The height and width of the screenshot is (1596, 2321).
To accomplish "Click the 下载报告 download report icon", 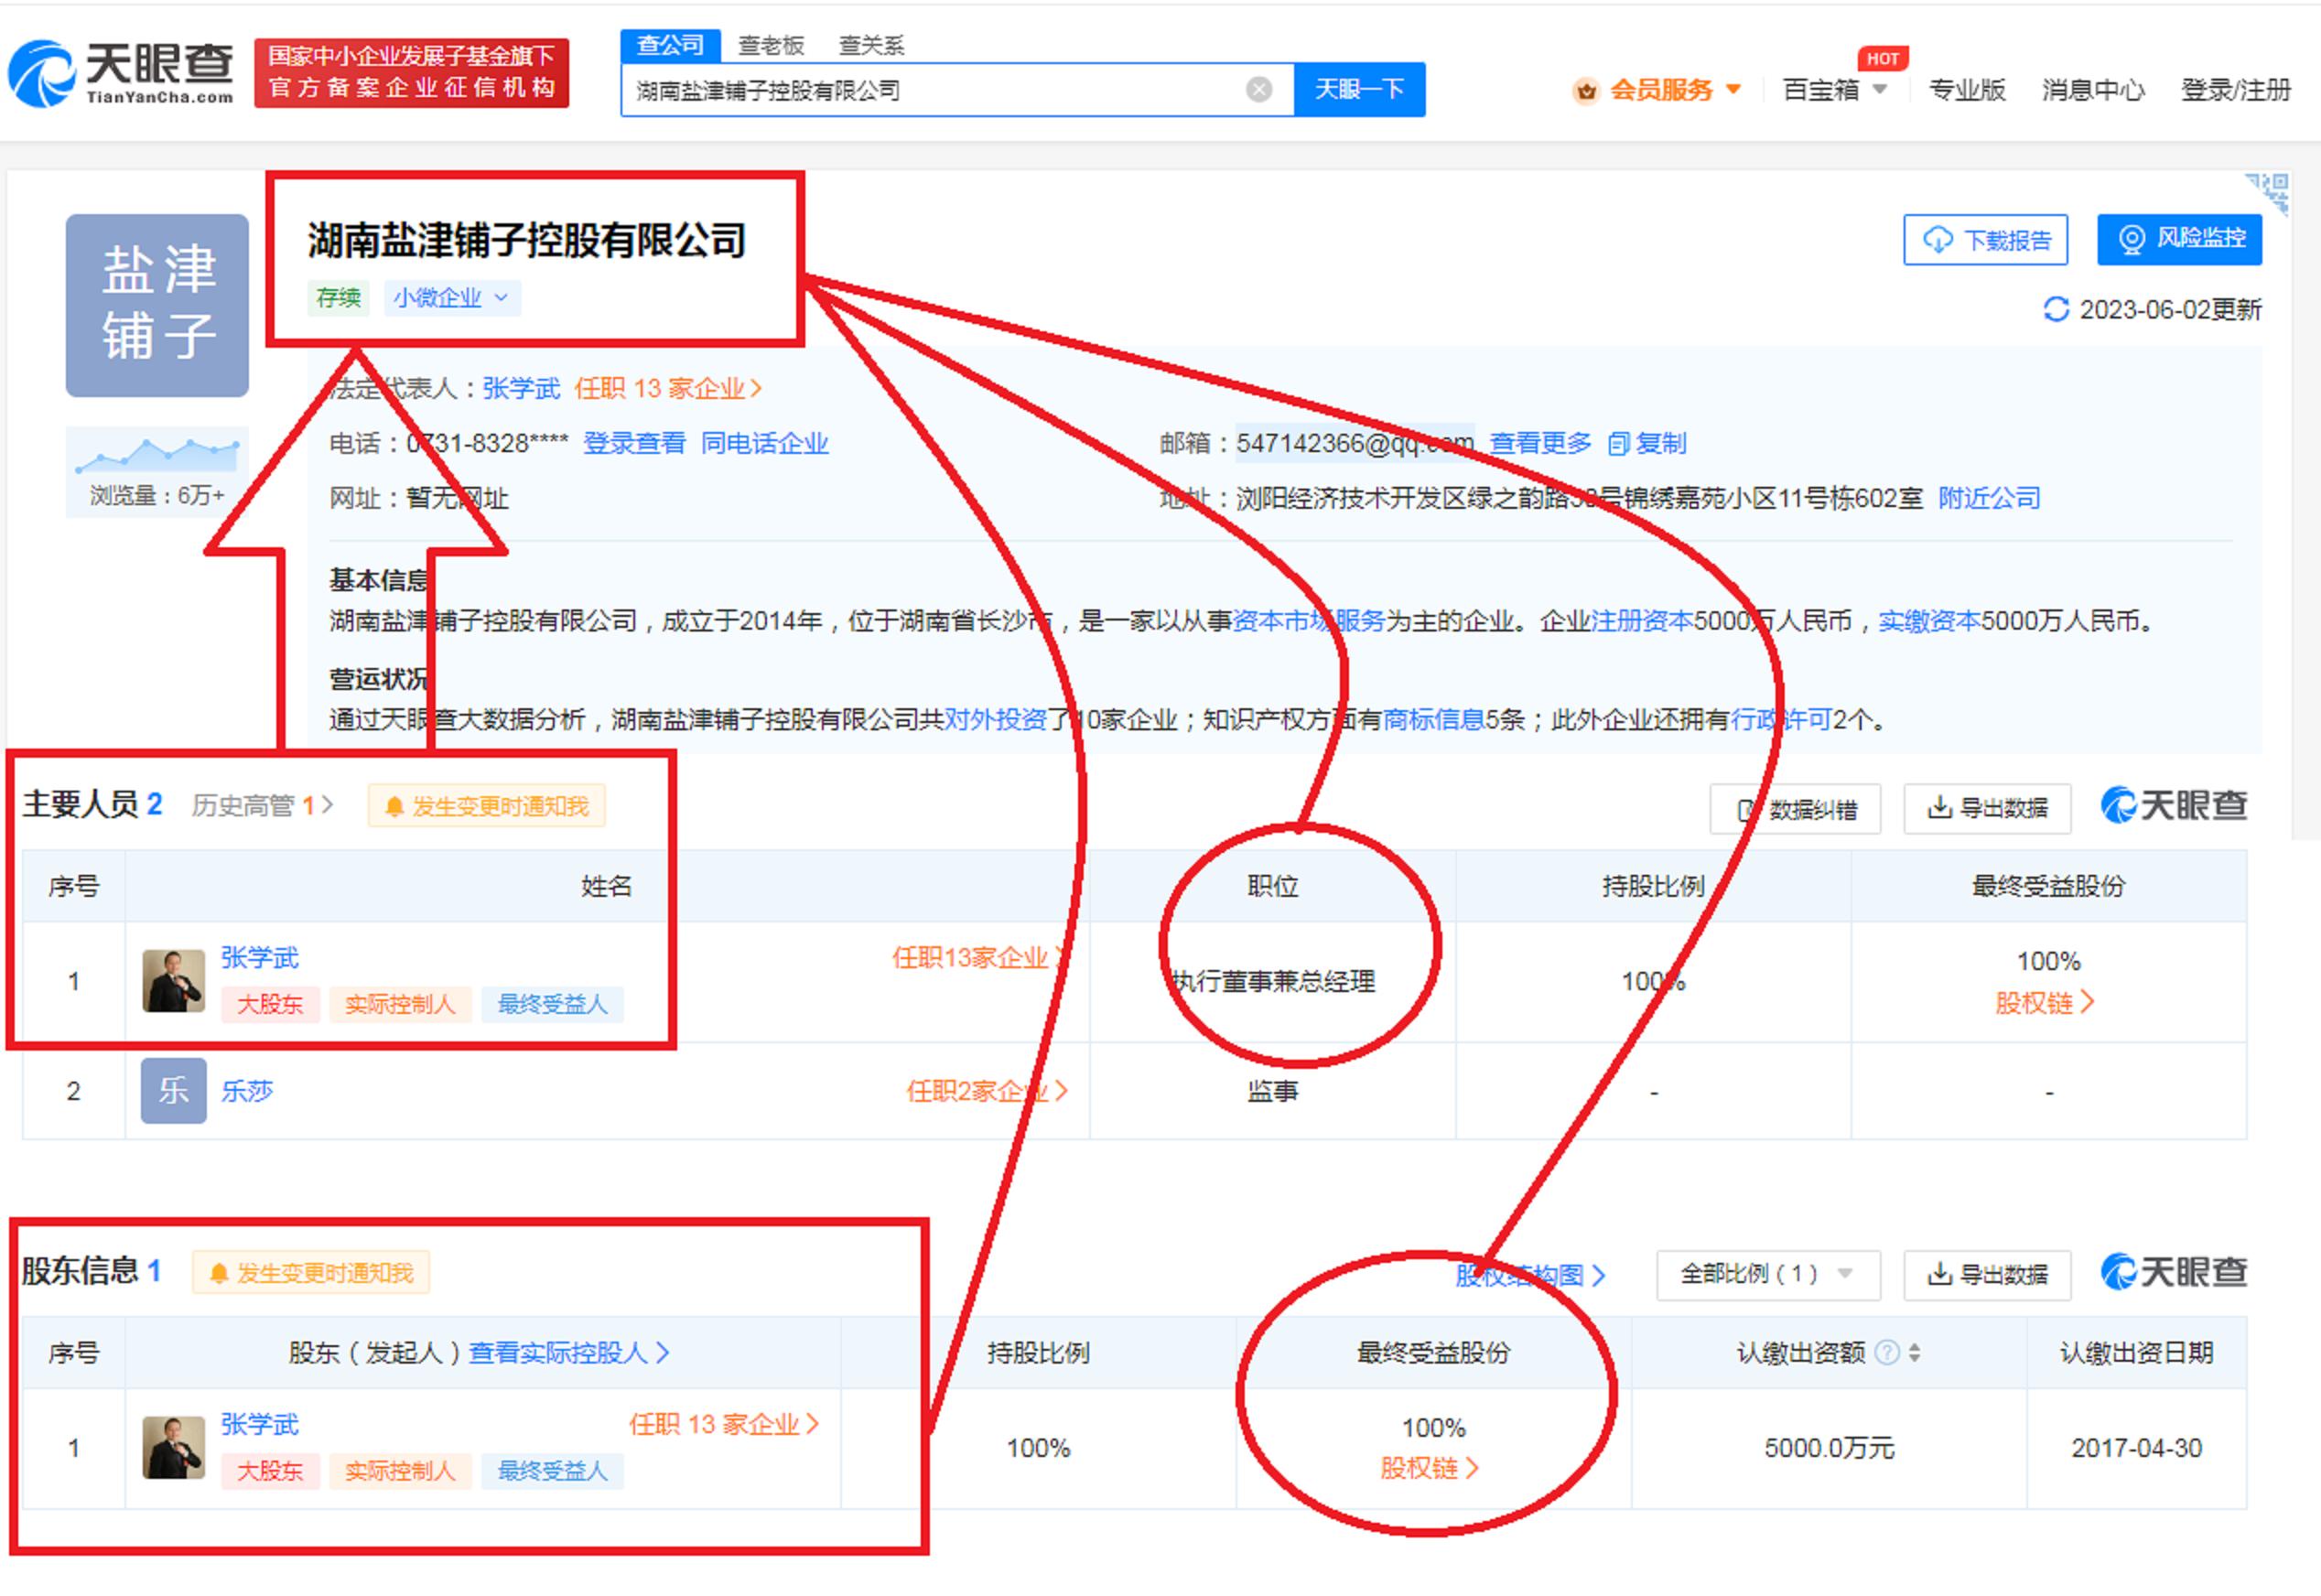I will (1936, 239).
